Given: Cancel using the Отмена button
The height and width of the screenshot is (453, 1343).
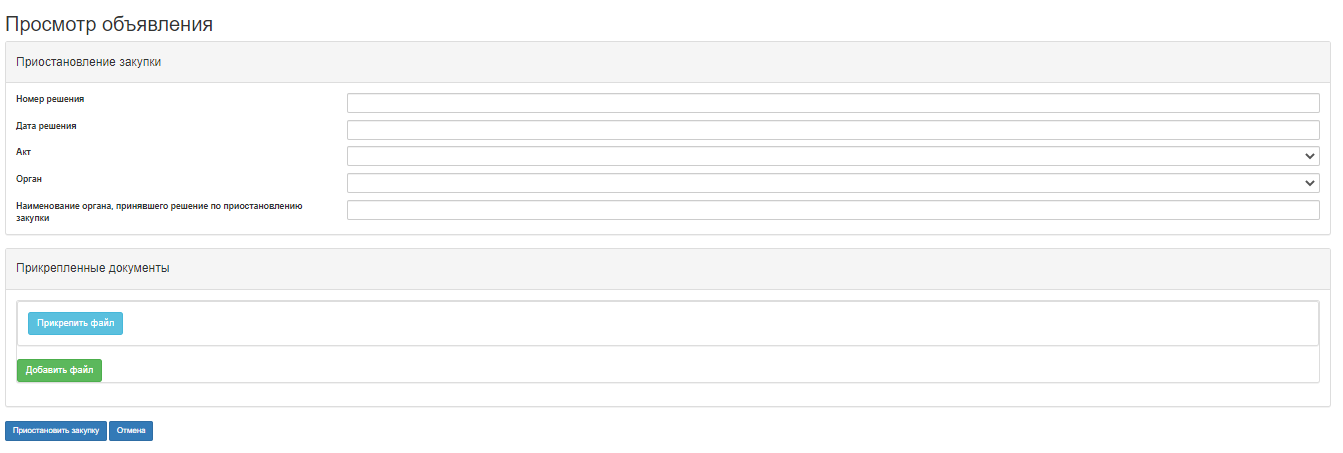Looking at the screenshot, I should tap(131, 431).
